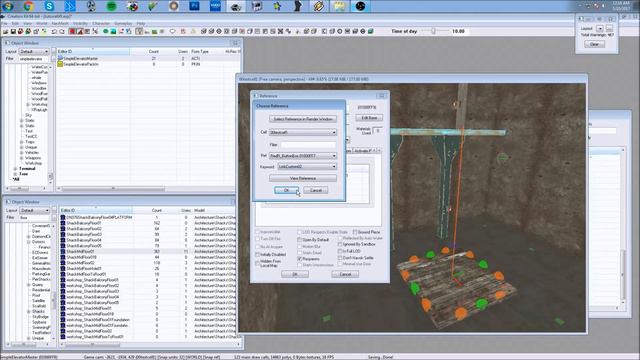Image resolution: width=640 pixels, height=360 pixels.
Task: Click the Edit Base button
Action: pyautogui.click(x=369, y=118)
